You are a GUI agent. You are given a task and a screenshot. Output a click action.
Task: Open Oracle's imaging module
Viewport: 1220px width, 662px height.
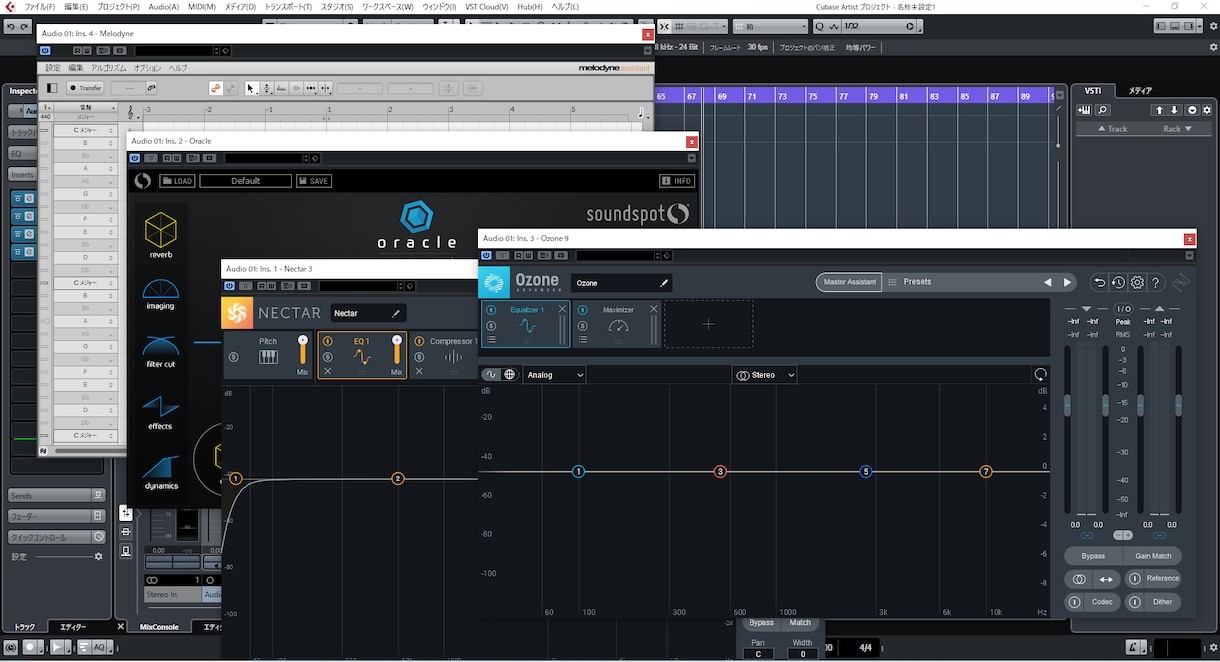pyautogui.click(x=160, y=294)
